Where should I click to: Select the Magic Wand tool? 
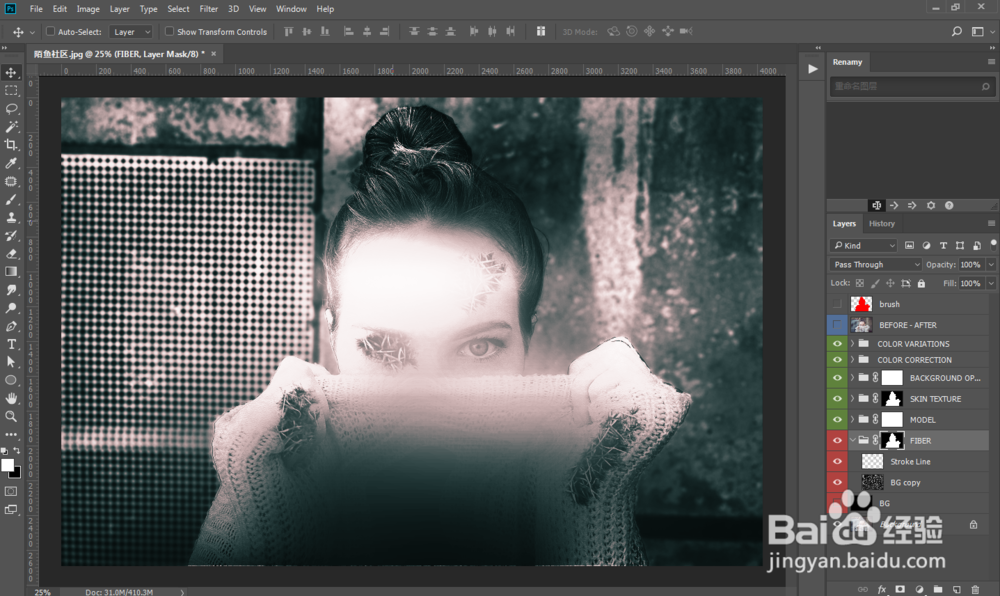point(11,126)
